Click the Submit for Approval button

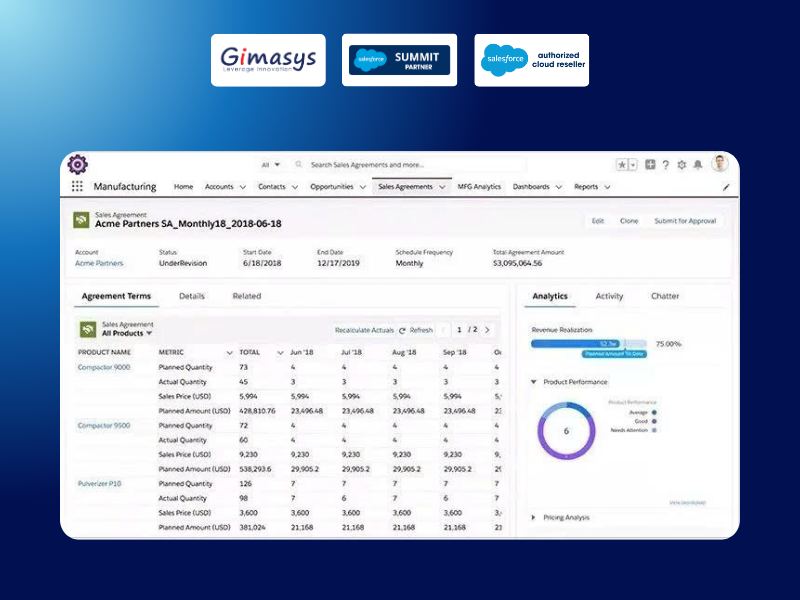[688, 221]
